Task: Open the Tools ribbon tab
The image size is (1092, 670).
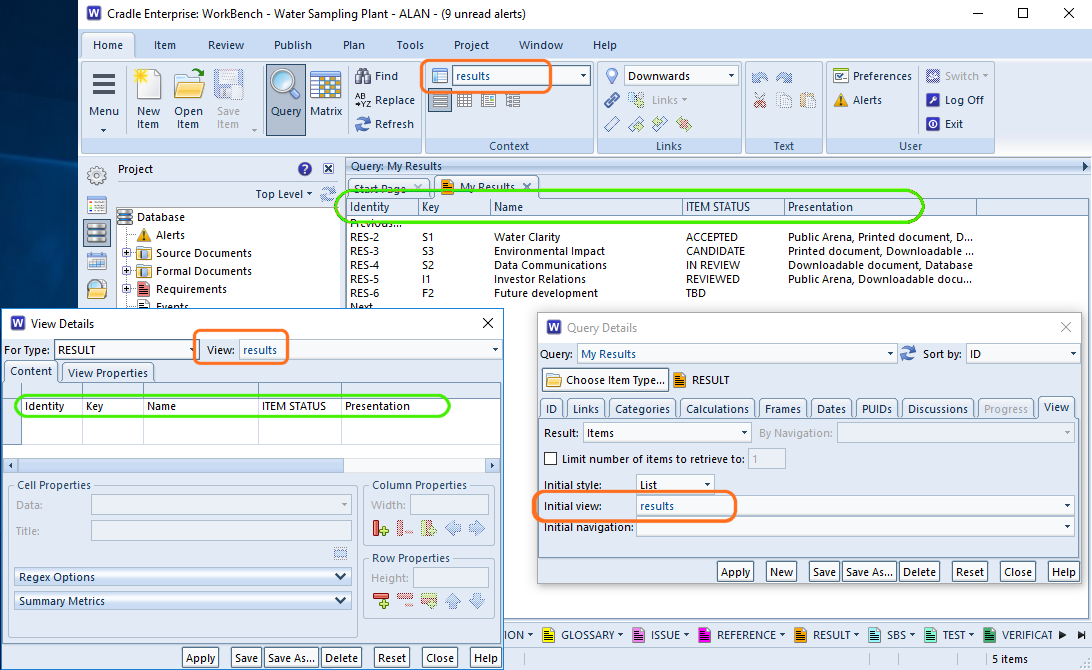Action: tap(410, 45)
